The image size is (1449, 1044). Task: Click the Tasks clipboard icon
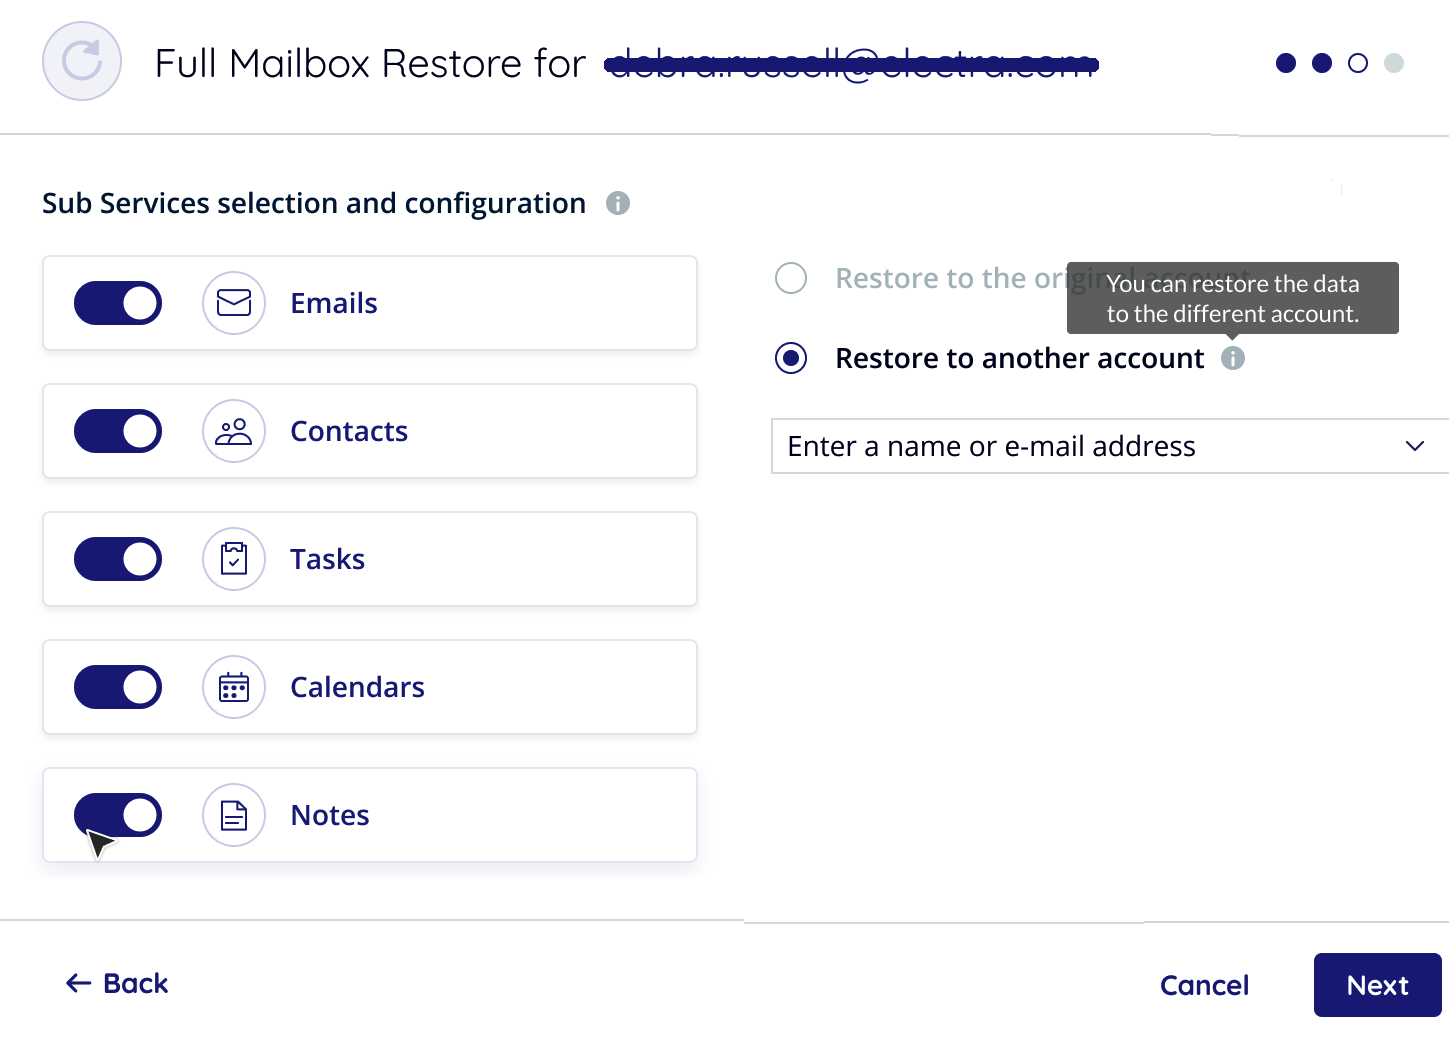pos(234,559)
